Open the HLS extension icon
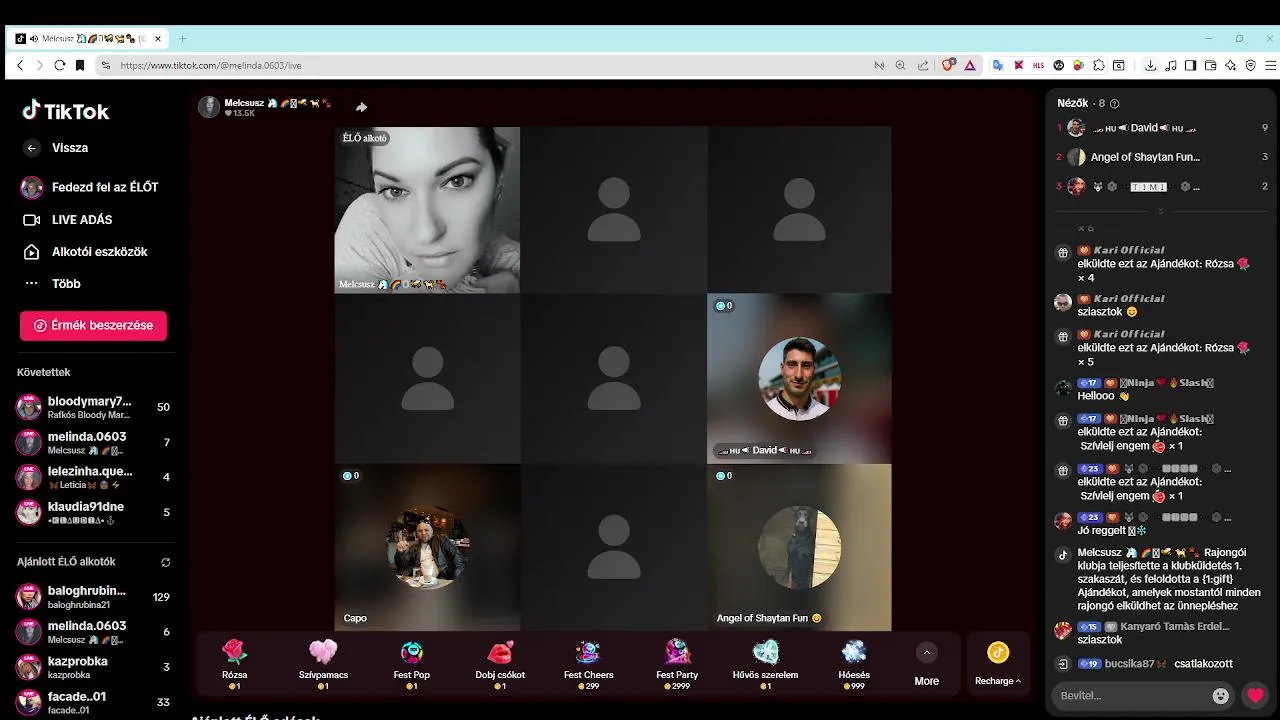 click(1039, 65)
